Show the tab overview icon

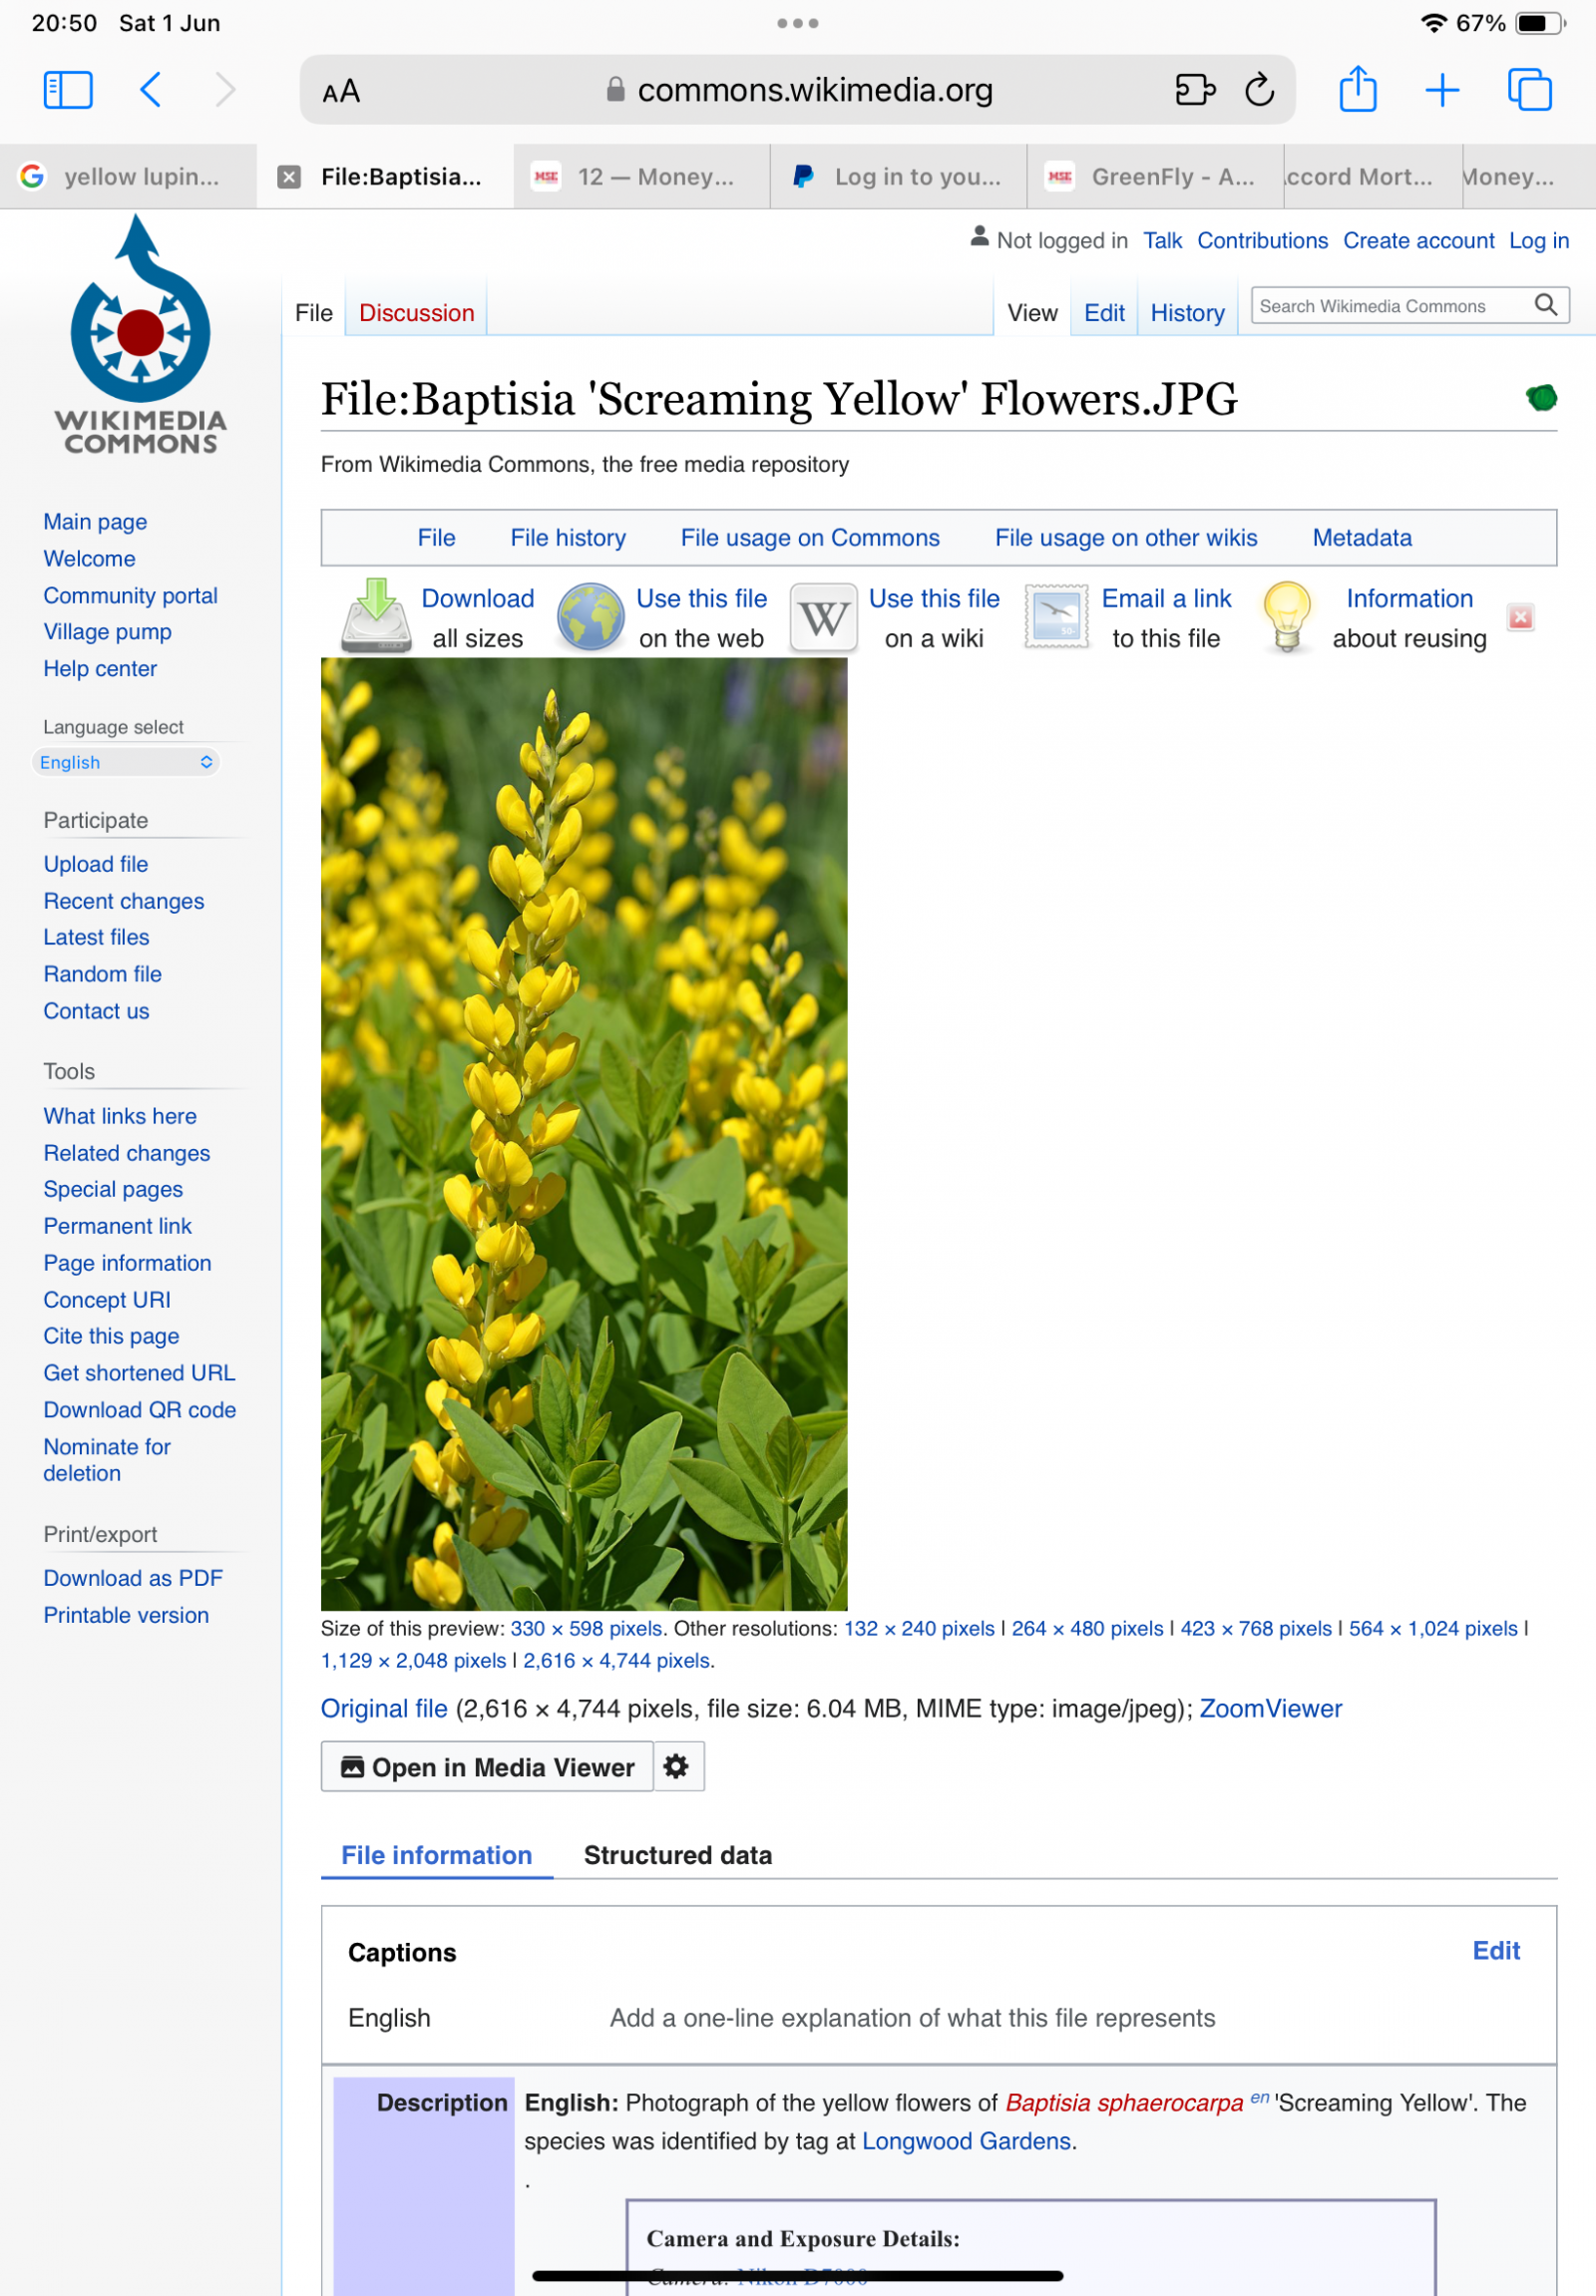pyautogui.click(x=1529, y=90)
